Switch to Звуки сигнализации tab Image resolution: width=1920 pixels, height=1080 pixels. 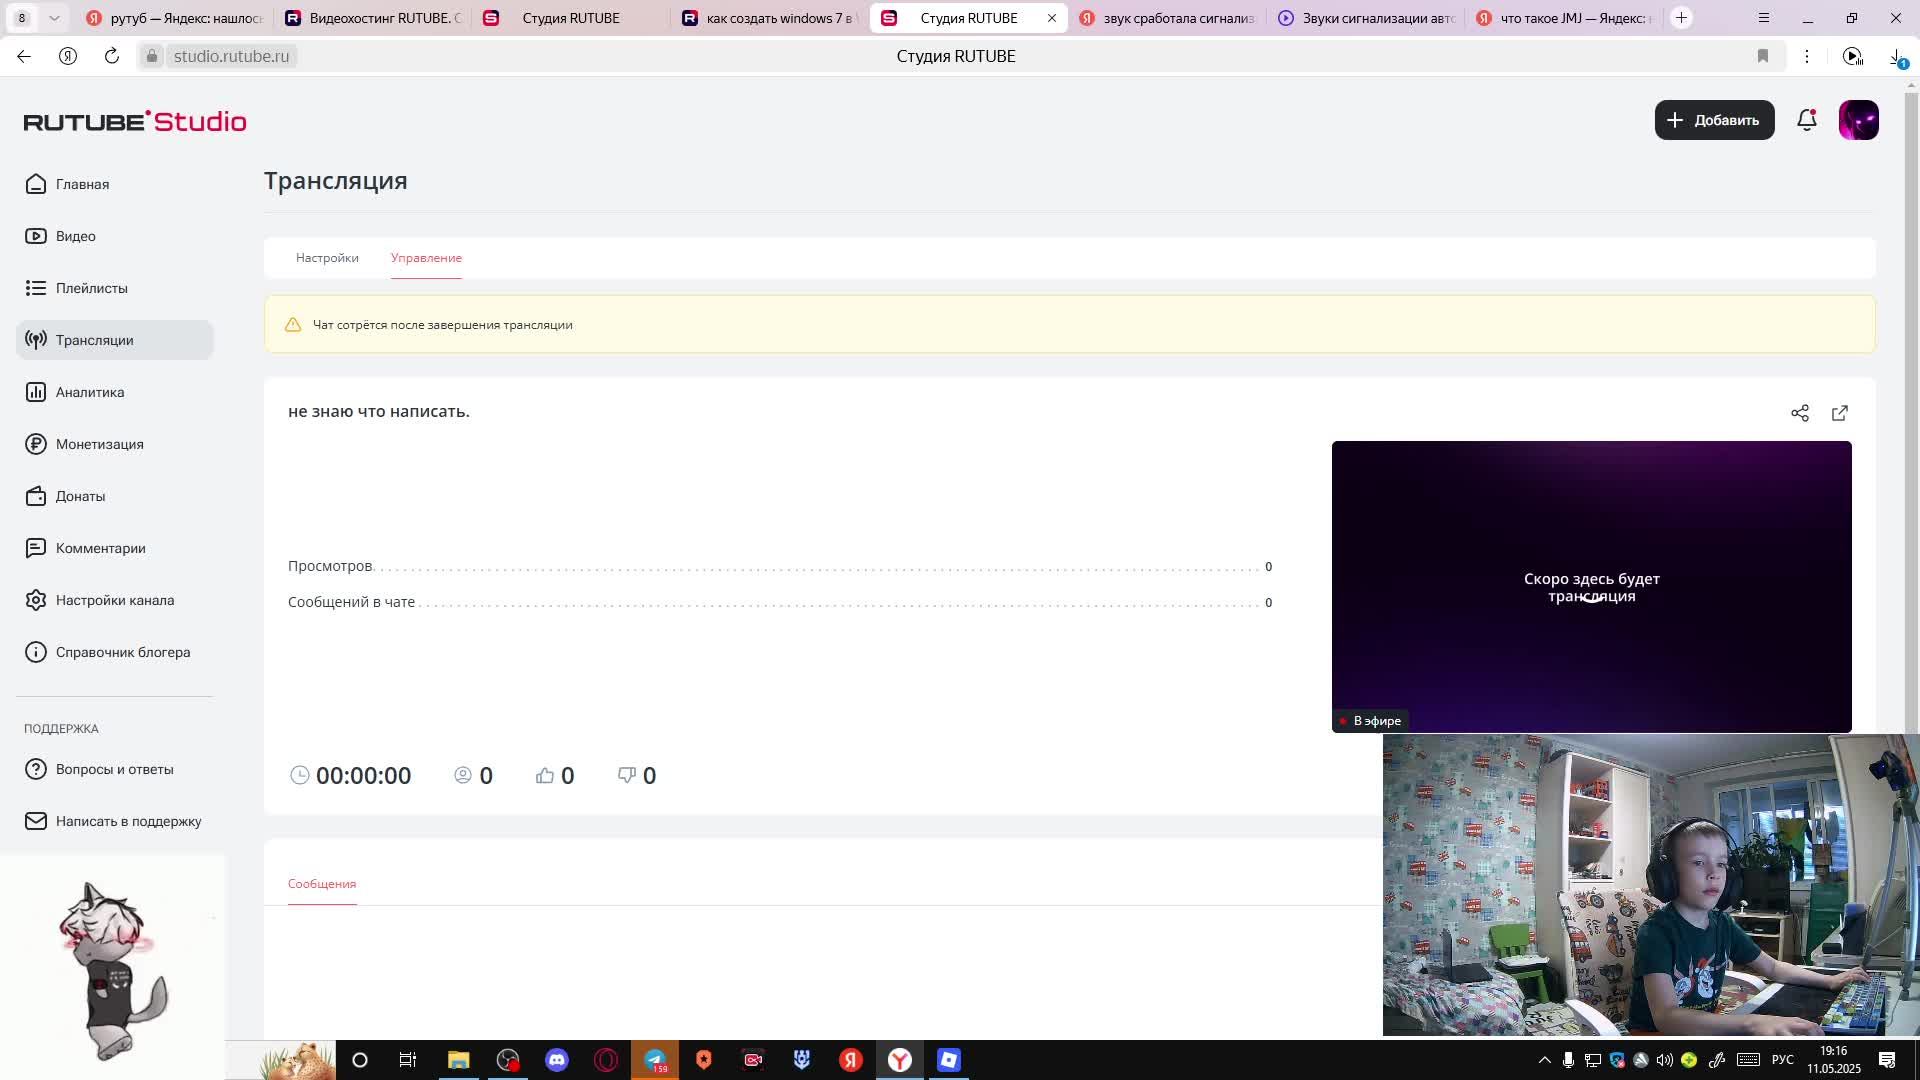[1366, 18]
